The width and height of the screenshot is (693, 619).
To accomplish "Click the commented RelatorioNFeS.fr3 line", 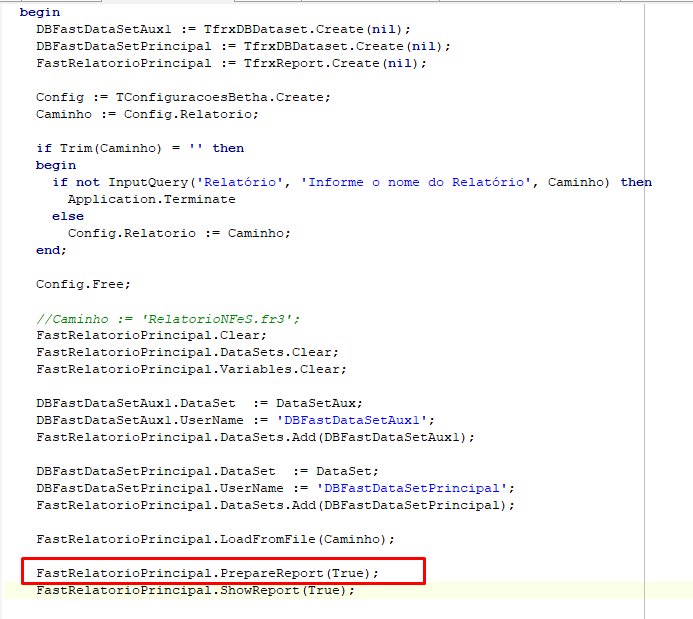I will (168, 319).
